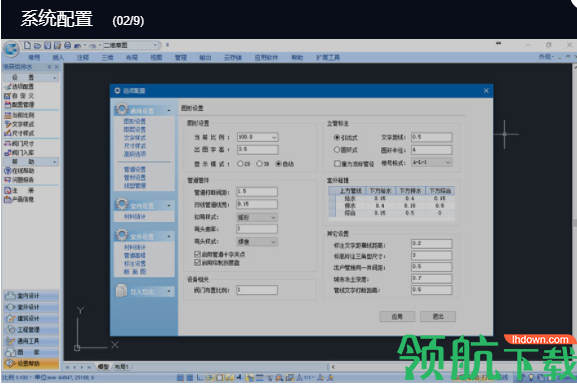Open 在线帮助 in the left panel
This screenshot has height=387, width=577.
19,171
